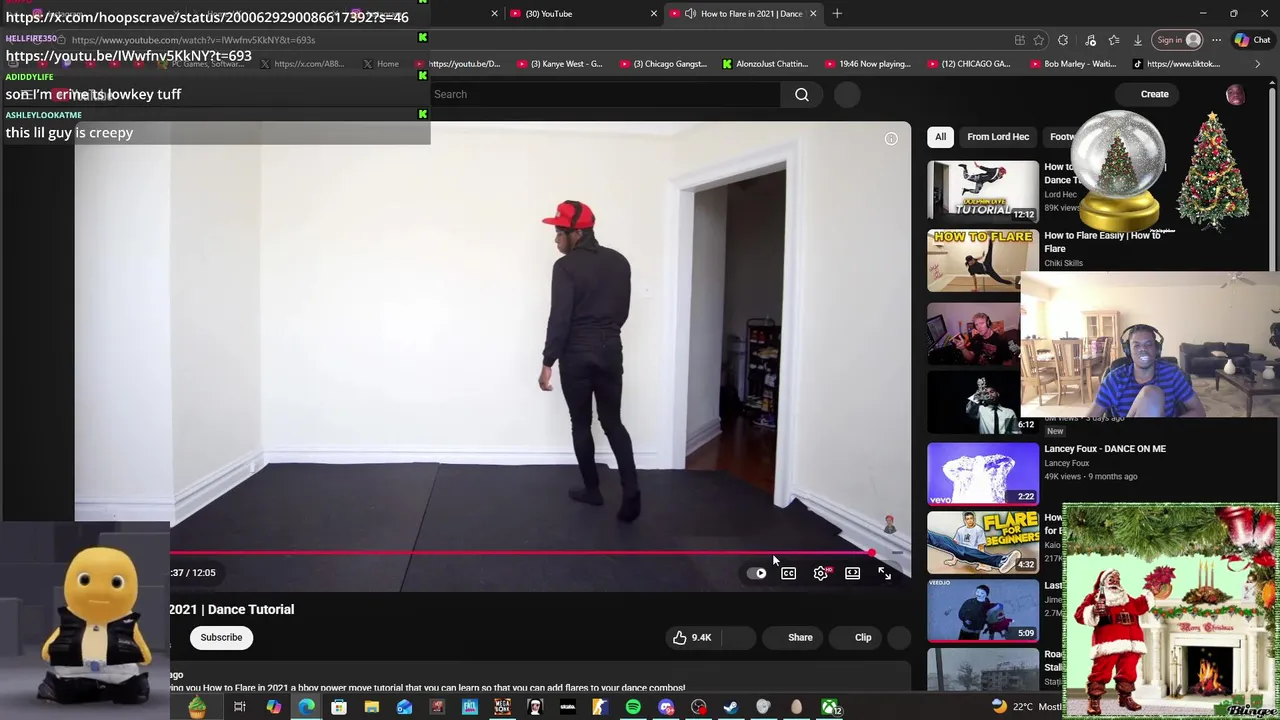Screen dimensions: 1280x720
Task: Open the browser downloads icon
Action: pos(1138,40)
